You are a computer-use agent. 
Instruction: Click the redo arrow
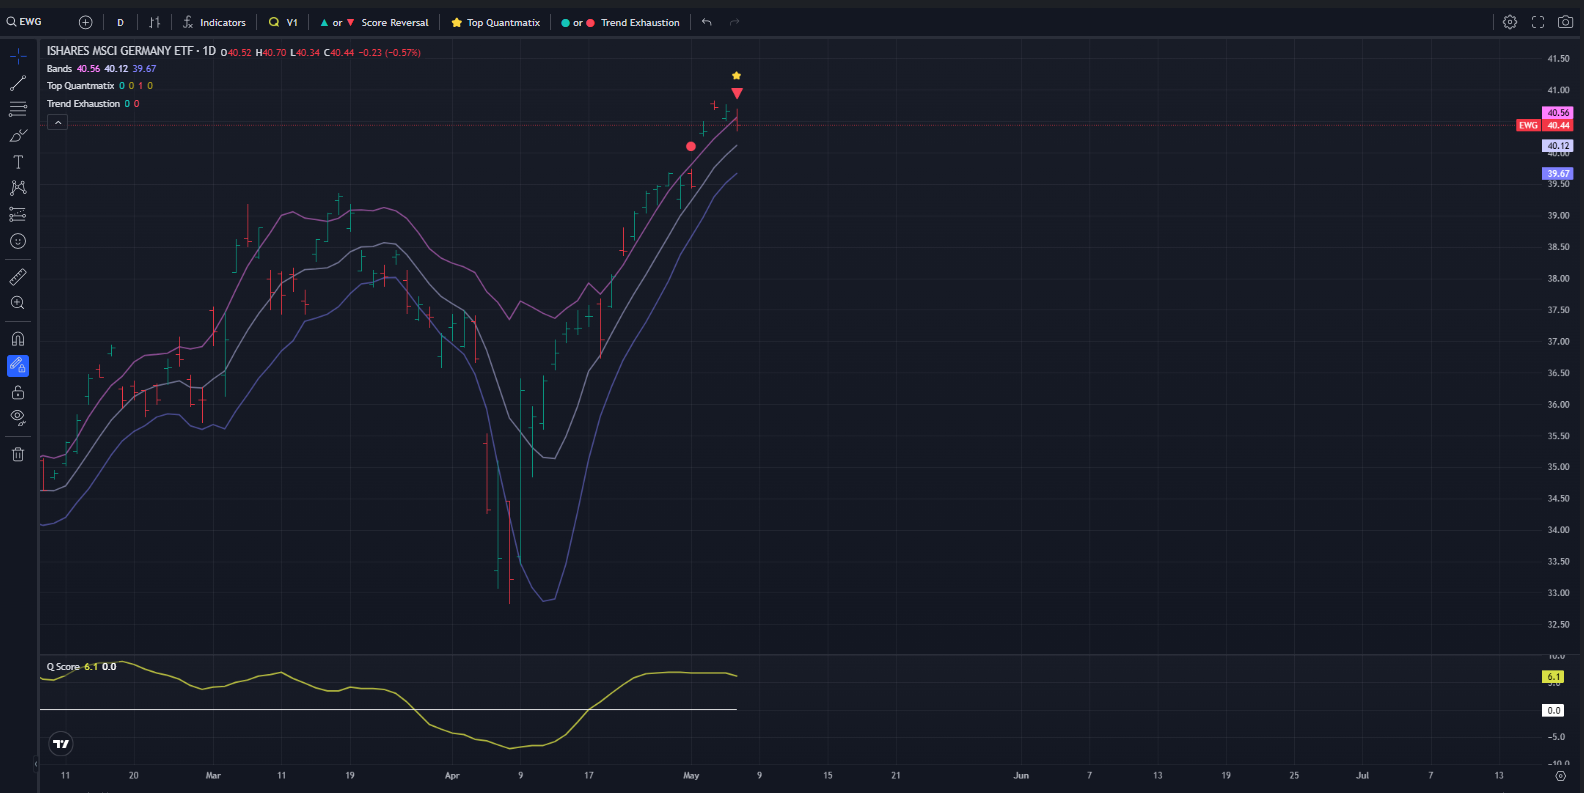(735, 22)
